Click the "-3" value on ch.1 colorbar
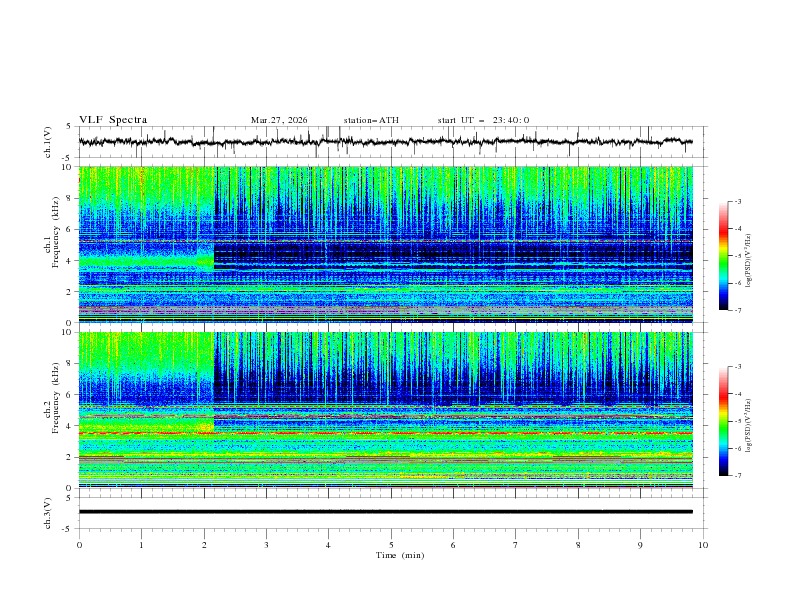This screenshot has height=612, width=792. click(x=738, y=201)
